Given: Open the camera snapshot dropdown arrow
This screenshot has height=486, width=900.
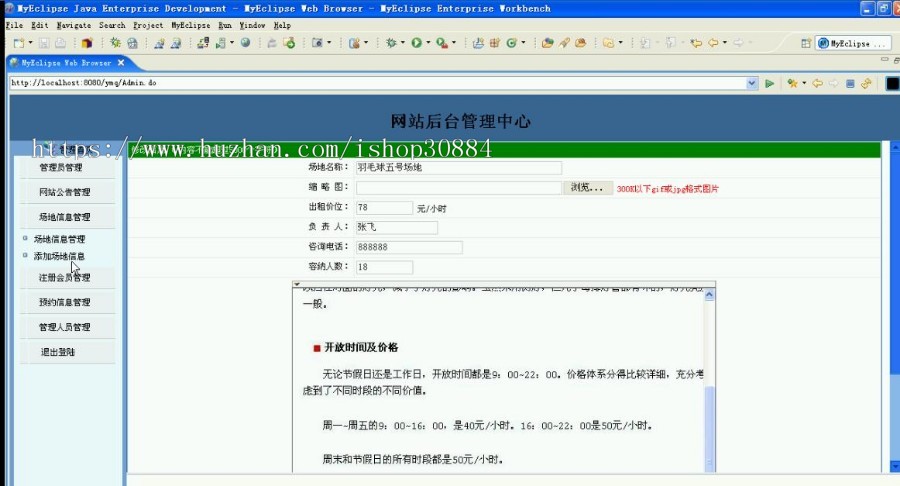Looking at the screenshot, I should 329,43.
